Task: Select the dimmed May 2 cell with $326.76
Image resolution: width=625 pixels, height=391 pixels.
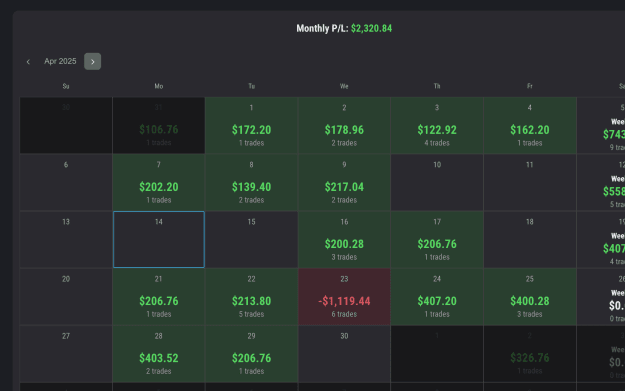Action: click(530, 354)
